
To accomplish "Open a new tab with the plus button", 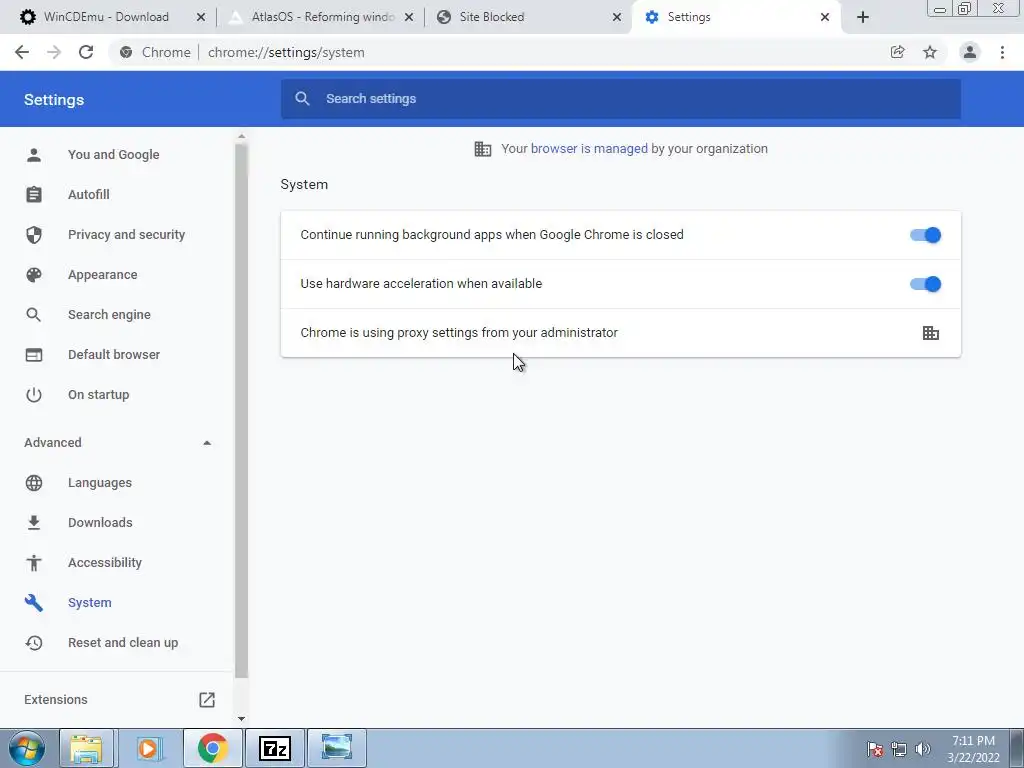I will tap(863, 17).
